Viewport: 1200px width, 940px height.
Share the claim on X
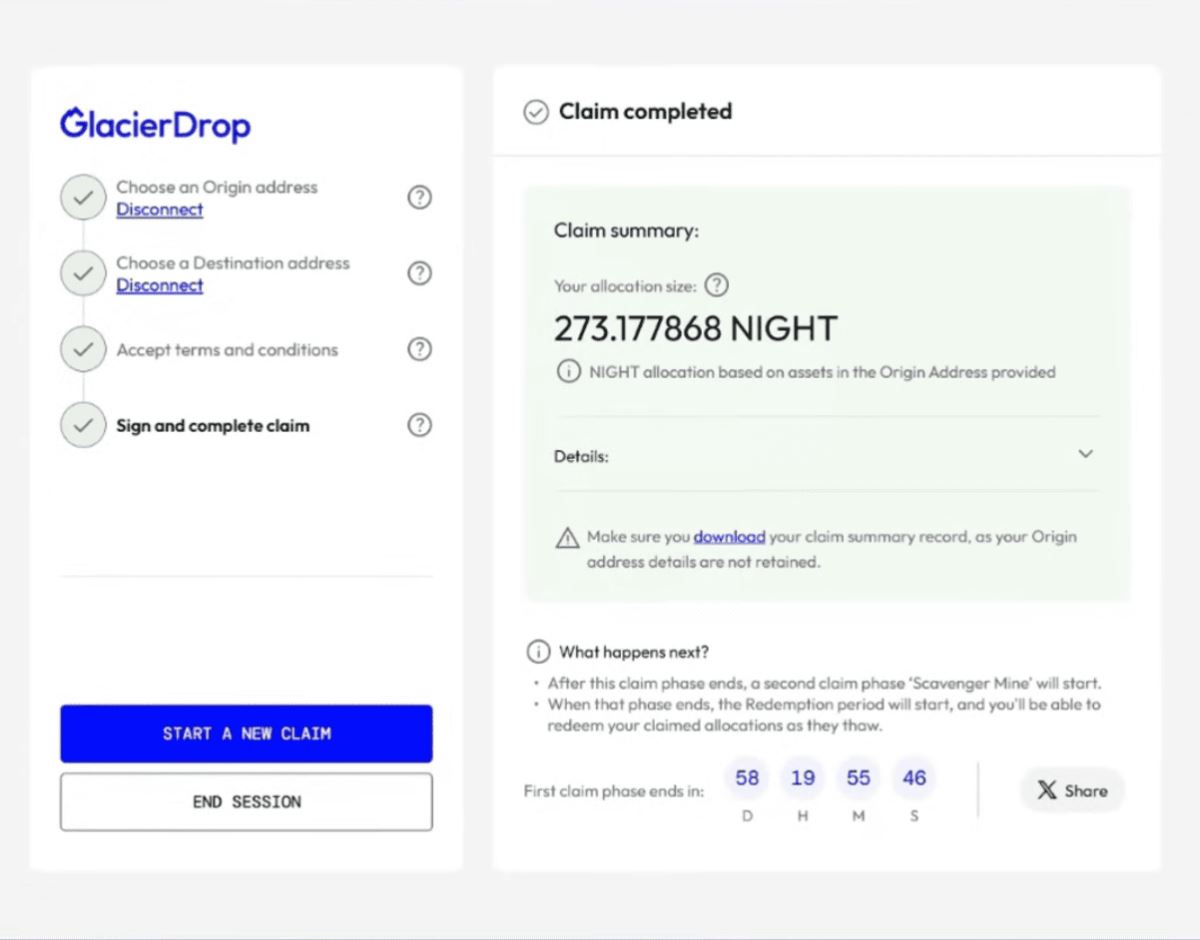1072,790
